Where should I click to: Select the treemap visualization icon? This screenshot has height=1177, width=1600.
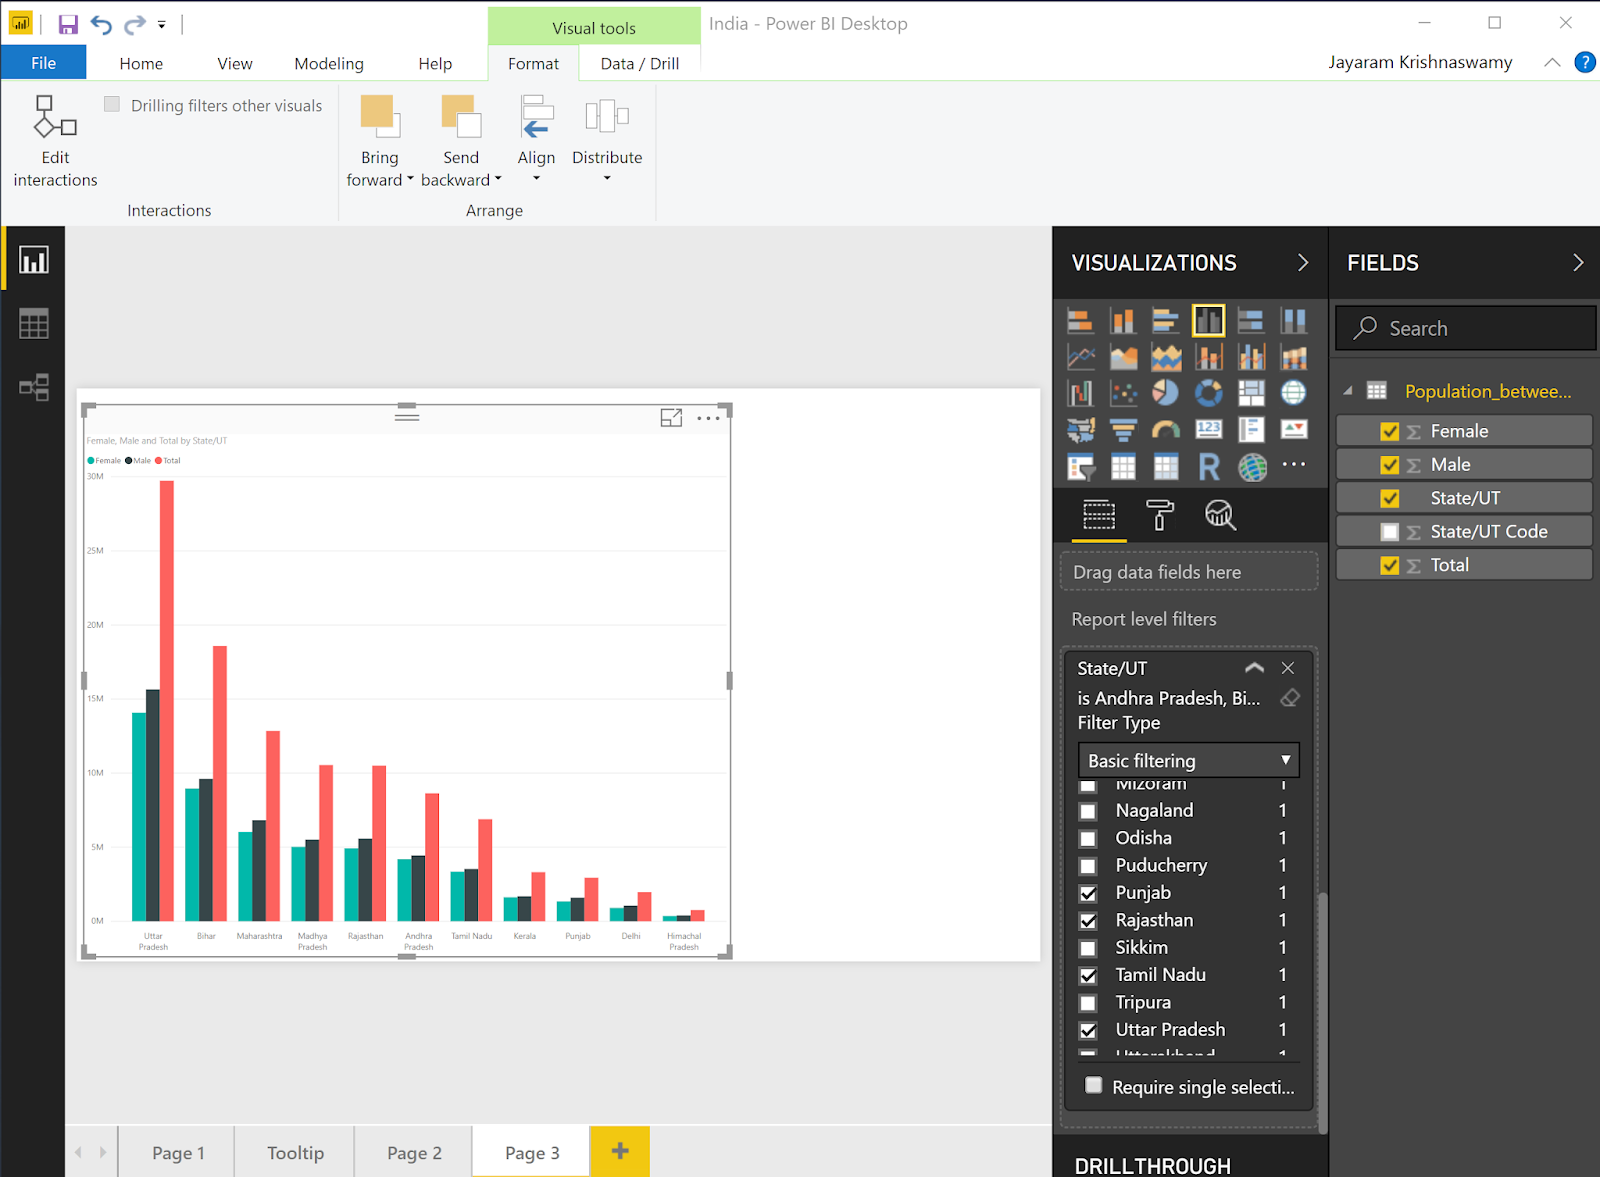click(x=1251, y=392)
